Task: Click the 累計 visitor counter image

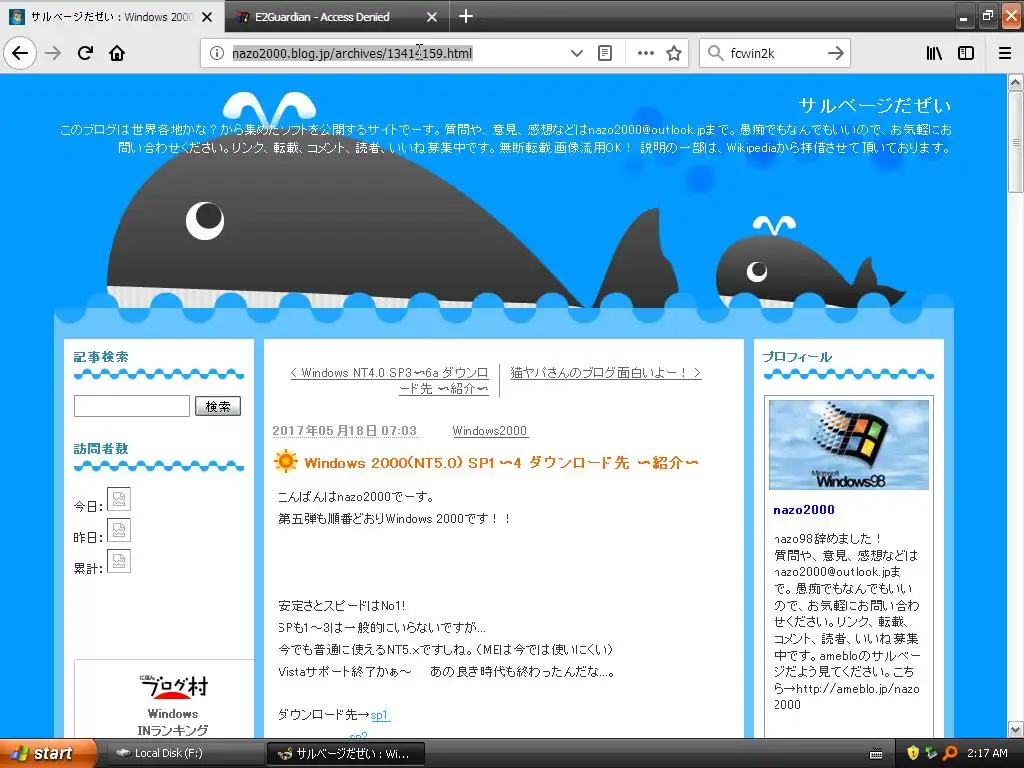Action: (118, 561)
